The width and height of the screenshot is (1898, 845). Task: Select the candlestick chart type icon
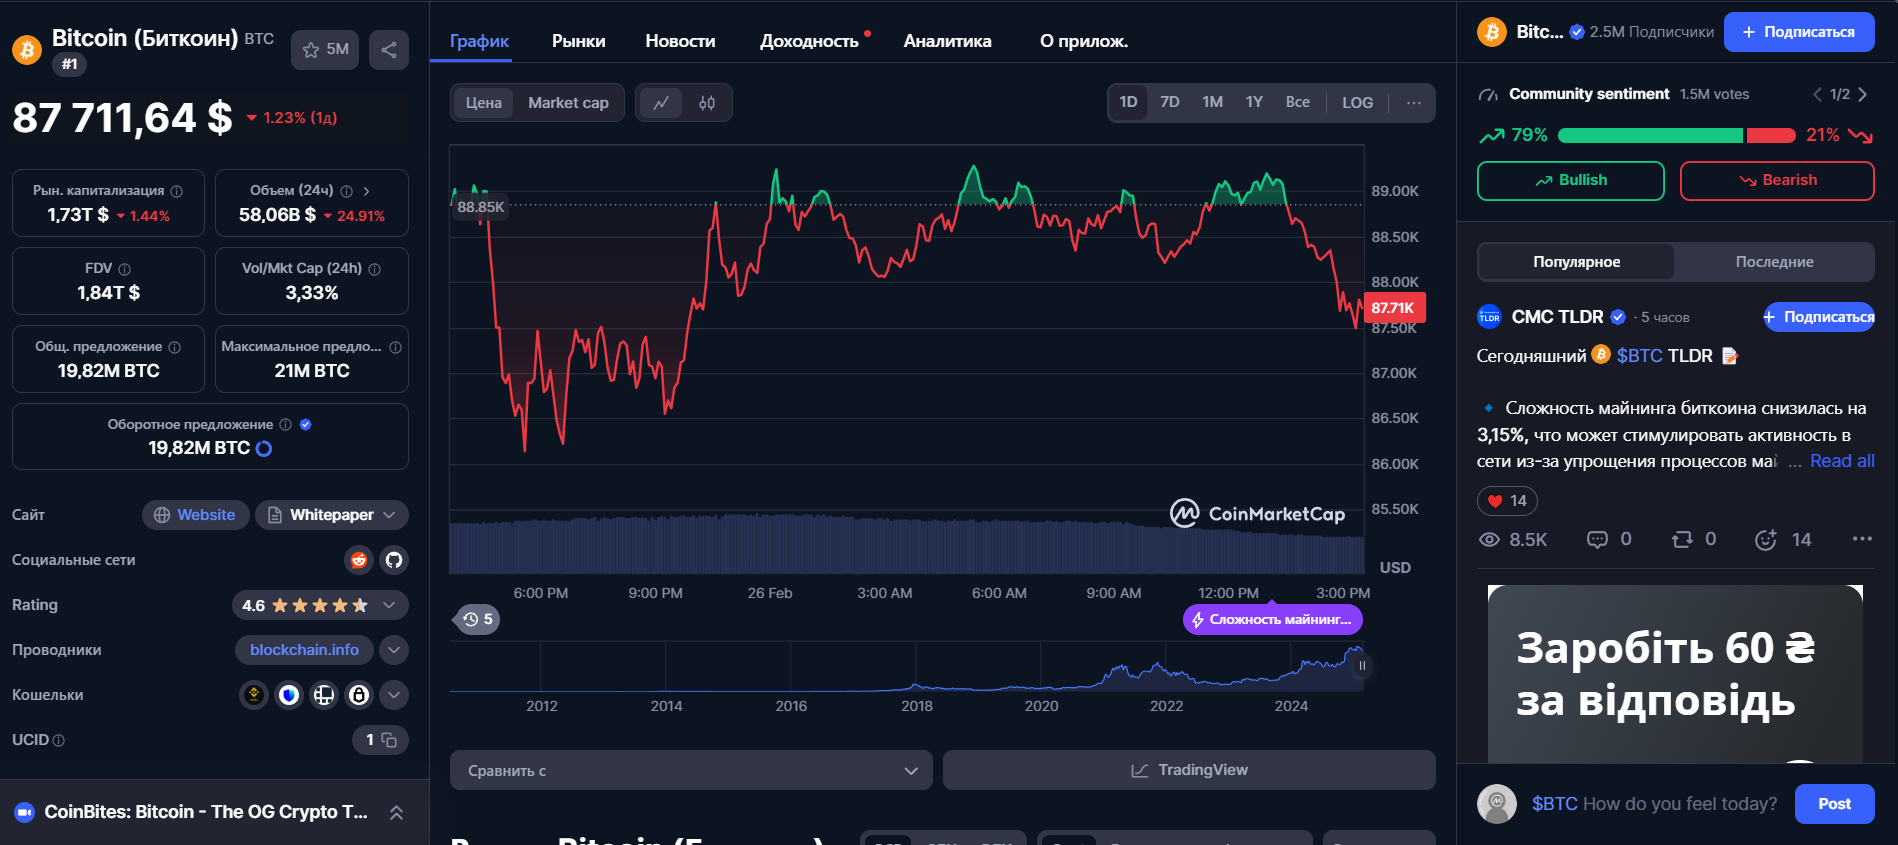(707, 103)
